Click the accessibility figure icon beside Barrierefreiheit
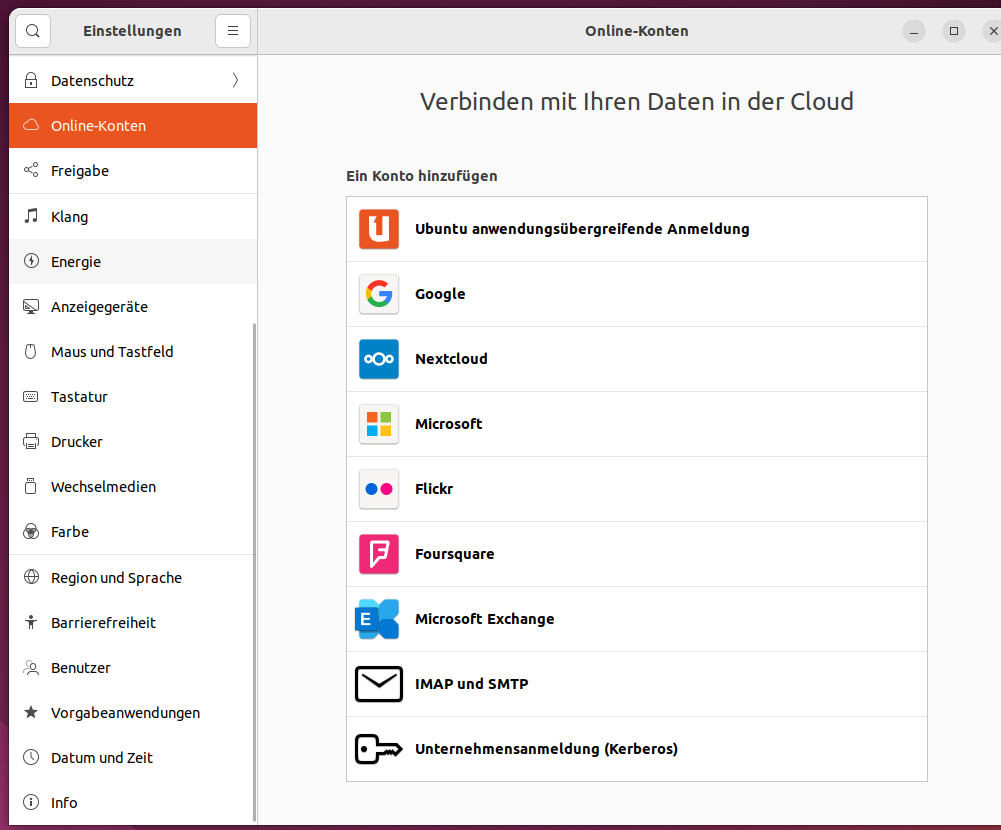This screenshot has width=1001, height=830. [31, 622]
